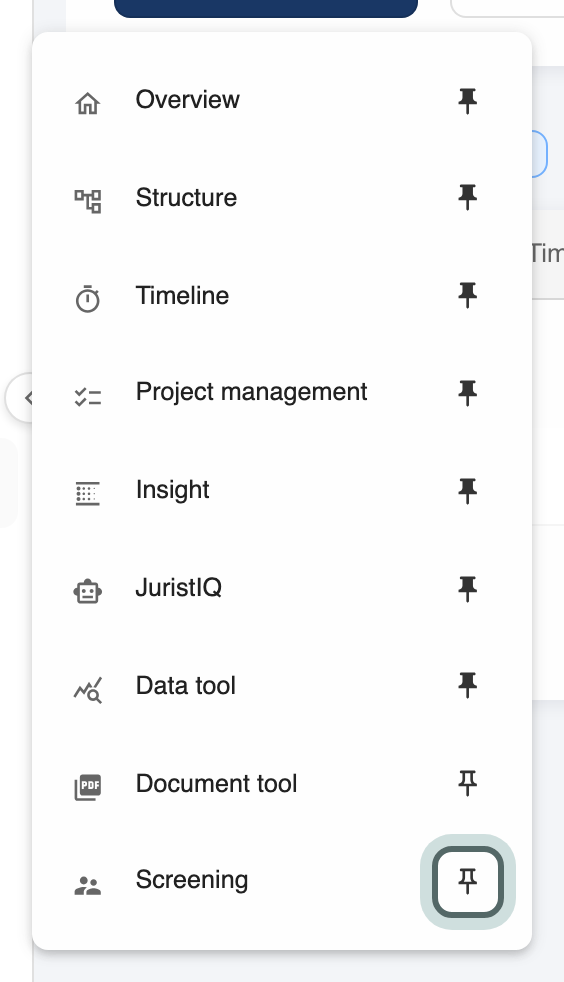Open the Overview page
Image resolution: width=564 pixels, height=982 pixels.
188,100
